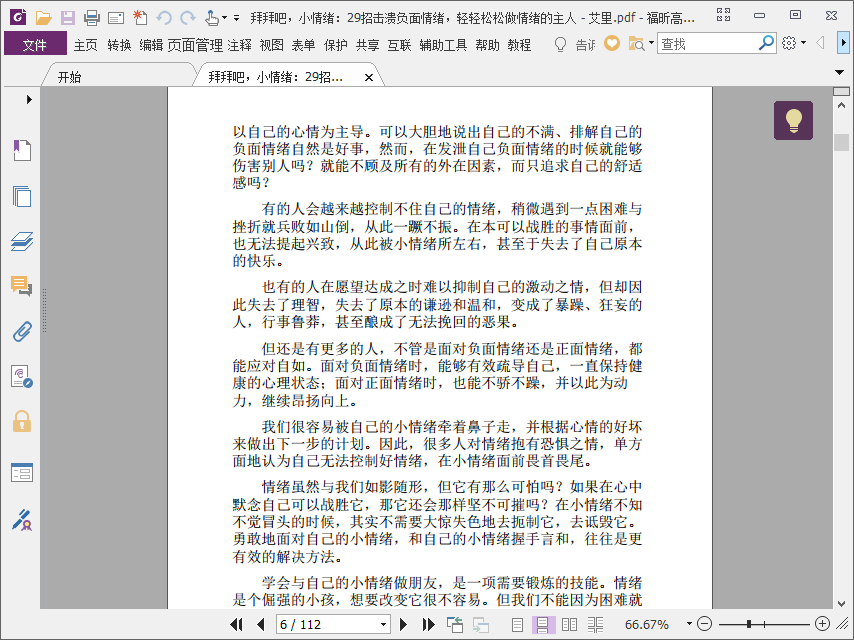Open the 页面管理 ribbon tab
This screenshot has width=854, height=640.
(x=195, y=45)
